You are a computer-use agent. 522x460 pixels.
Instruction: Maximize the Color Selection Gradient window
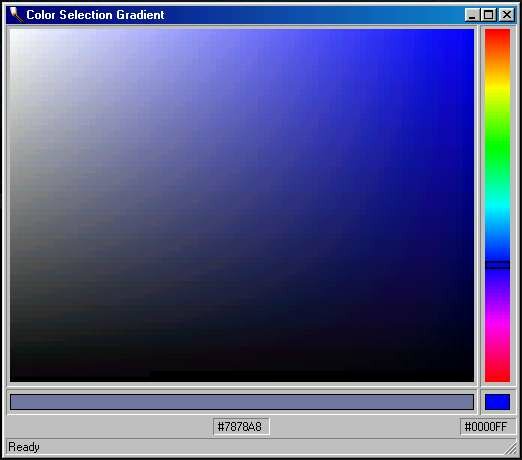point(489,15)
